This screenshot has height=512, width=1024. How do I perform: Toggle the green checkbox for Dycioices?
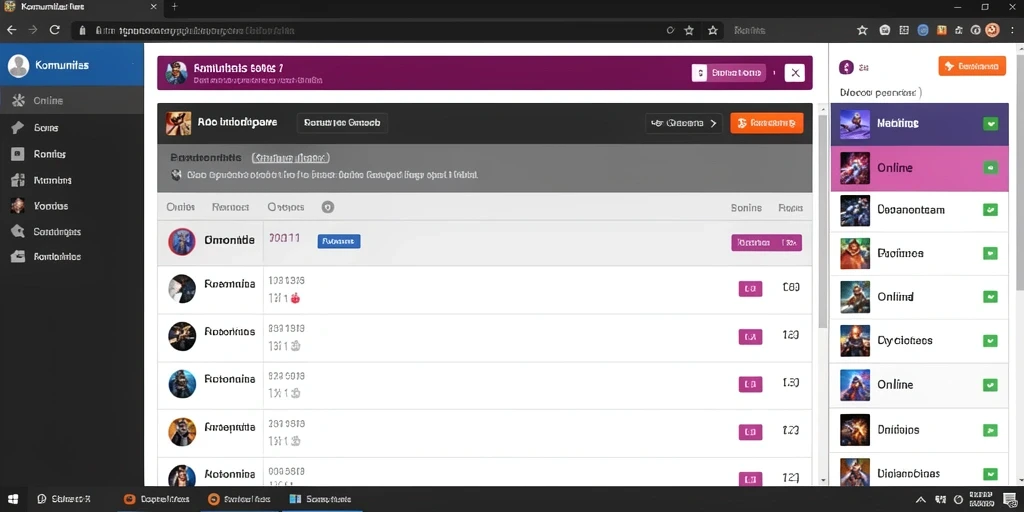(991, 340)
